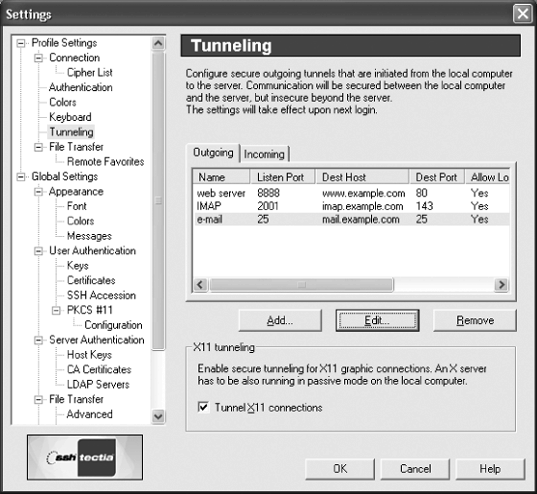This screenshot has width=537, height=494.
Task: Open Authentication settings in the tree
Action: tap(80, 87)
